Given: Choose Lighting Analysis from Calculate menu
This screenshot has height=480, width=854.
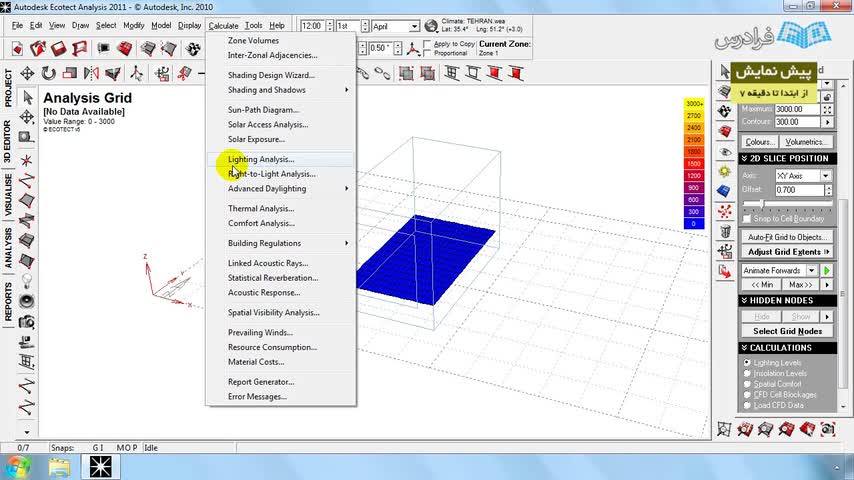Looking at the screenshot, I should 281,159.
